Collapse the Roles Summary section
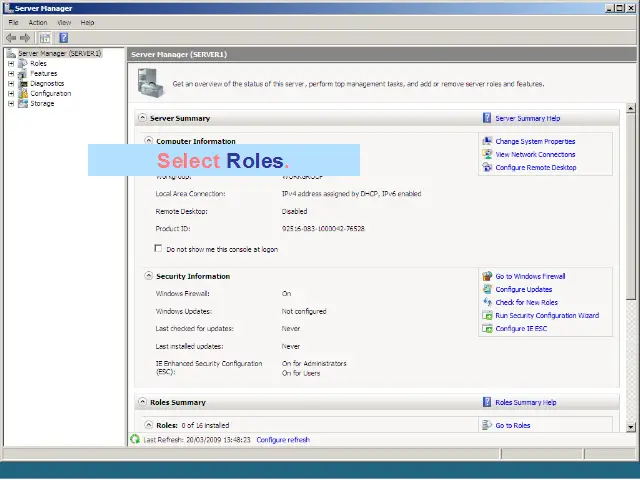This screenshot has height=480, width=640. coord(142,402)
